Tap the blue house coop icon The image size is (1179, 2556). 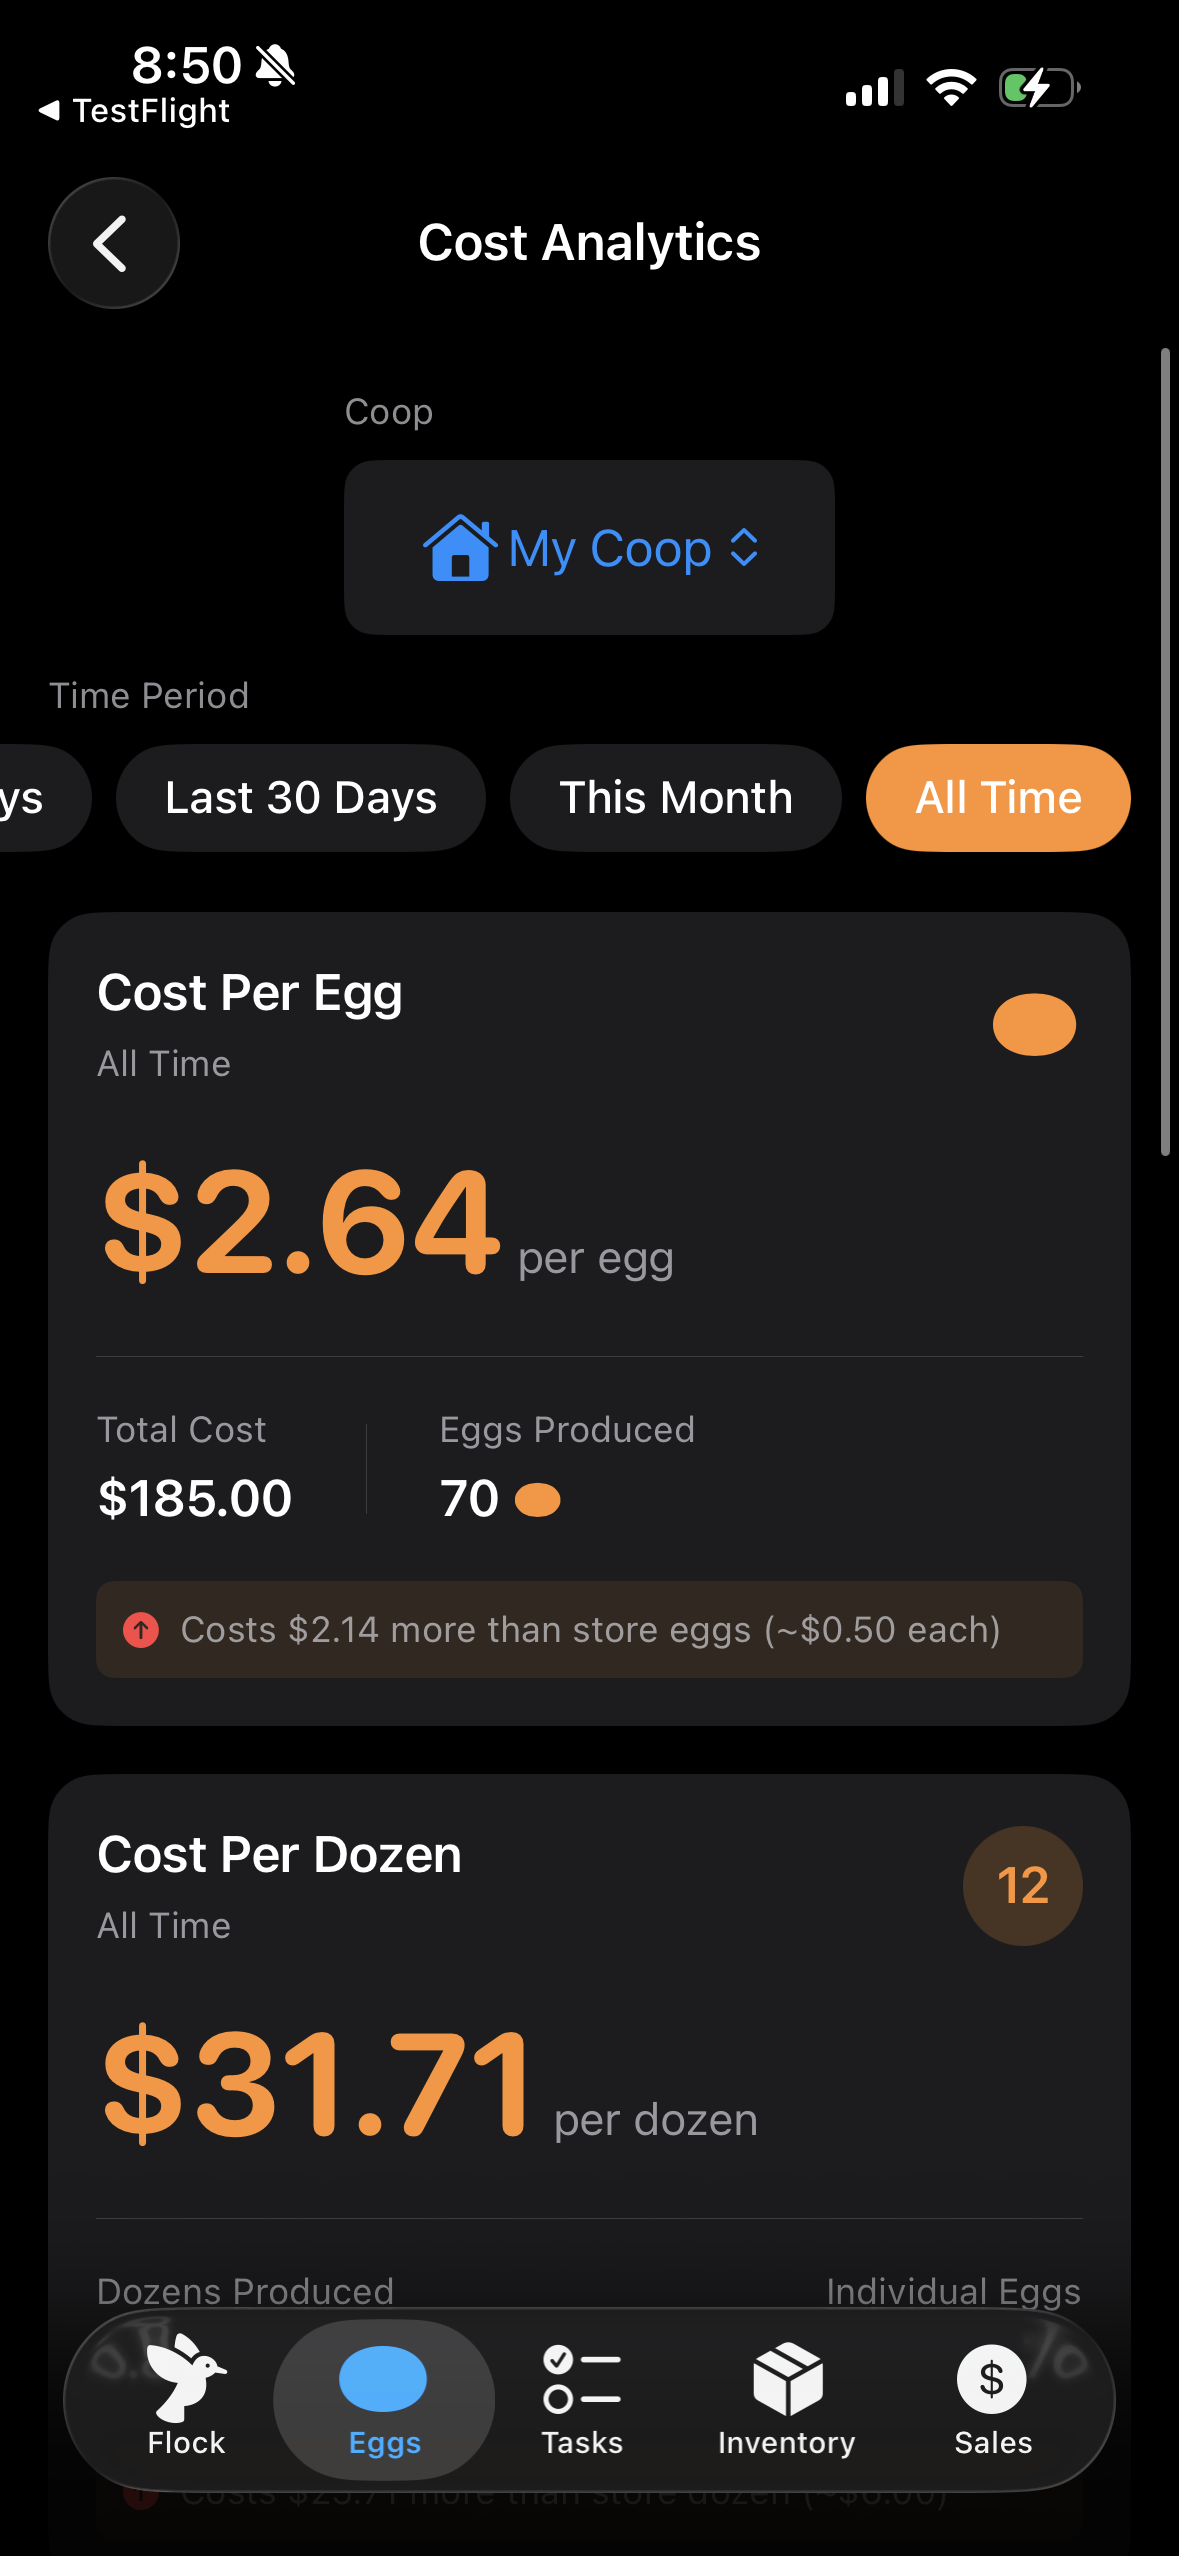(x=459, y=548)
